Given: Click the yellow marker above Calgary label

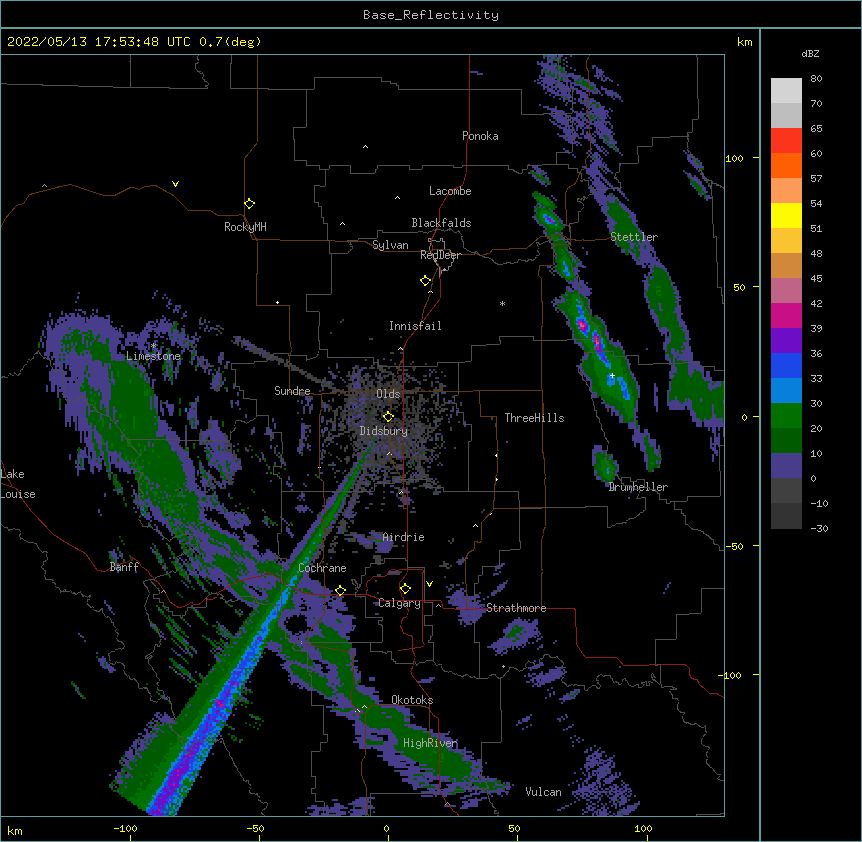Looking at the screenshot, I should click(405, 589).
